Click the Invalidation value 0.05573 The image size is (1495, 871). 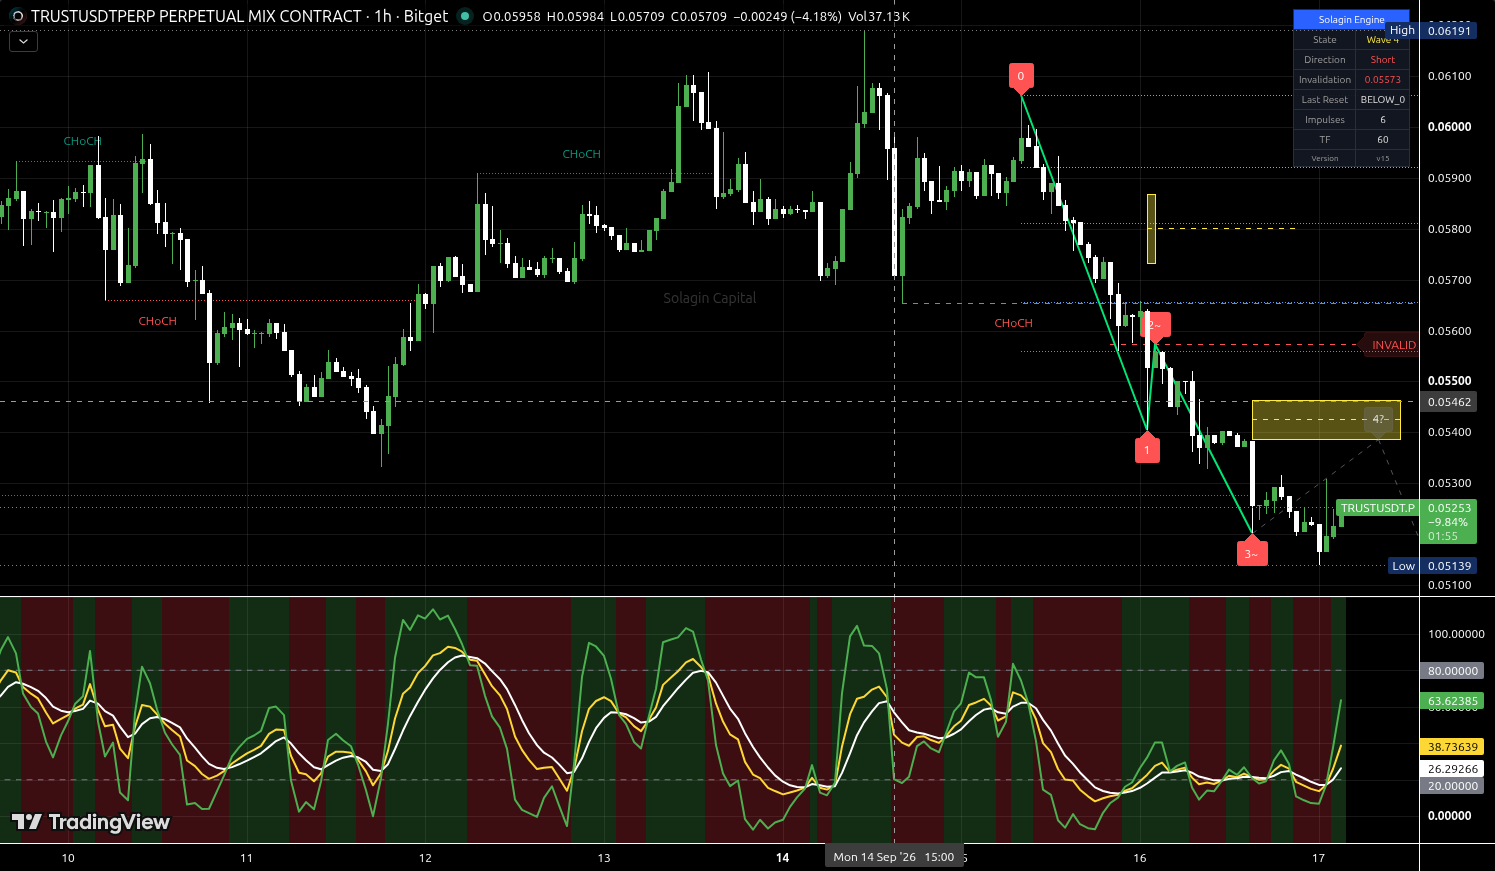click(1382, 80)
